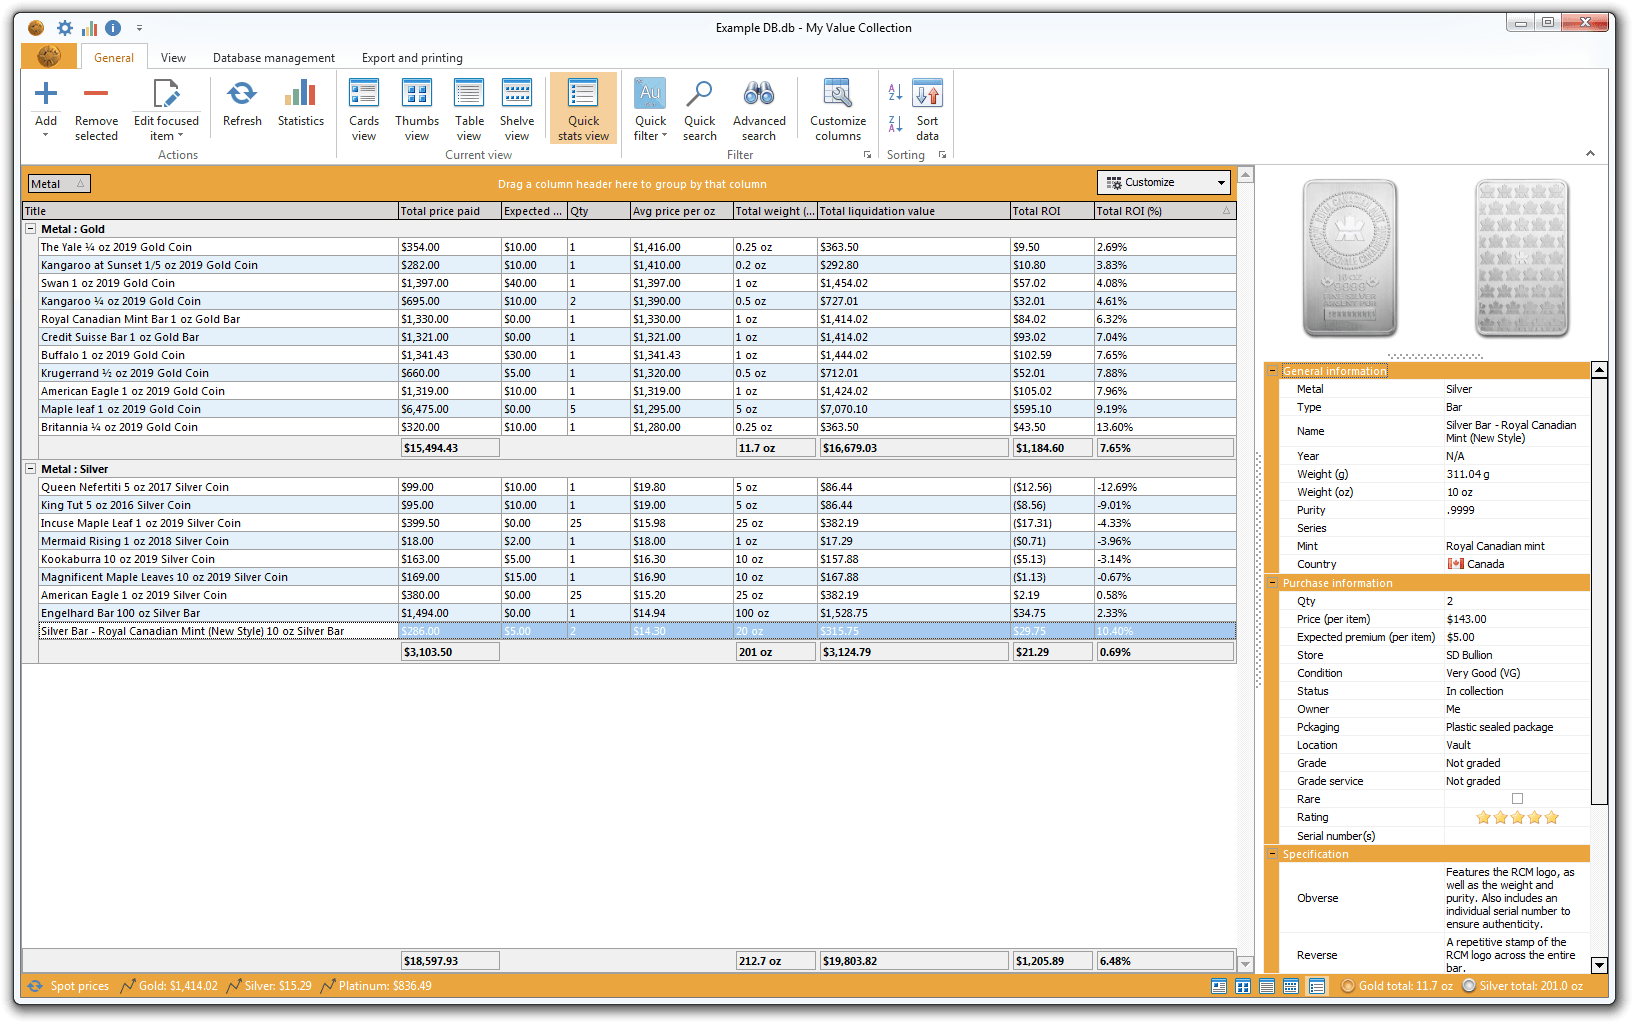Screen dimensions: 1634x1024
Task: Collapse the Metal : Gold group
Action: [31, 229]
